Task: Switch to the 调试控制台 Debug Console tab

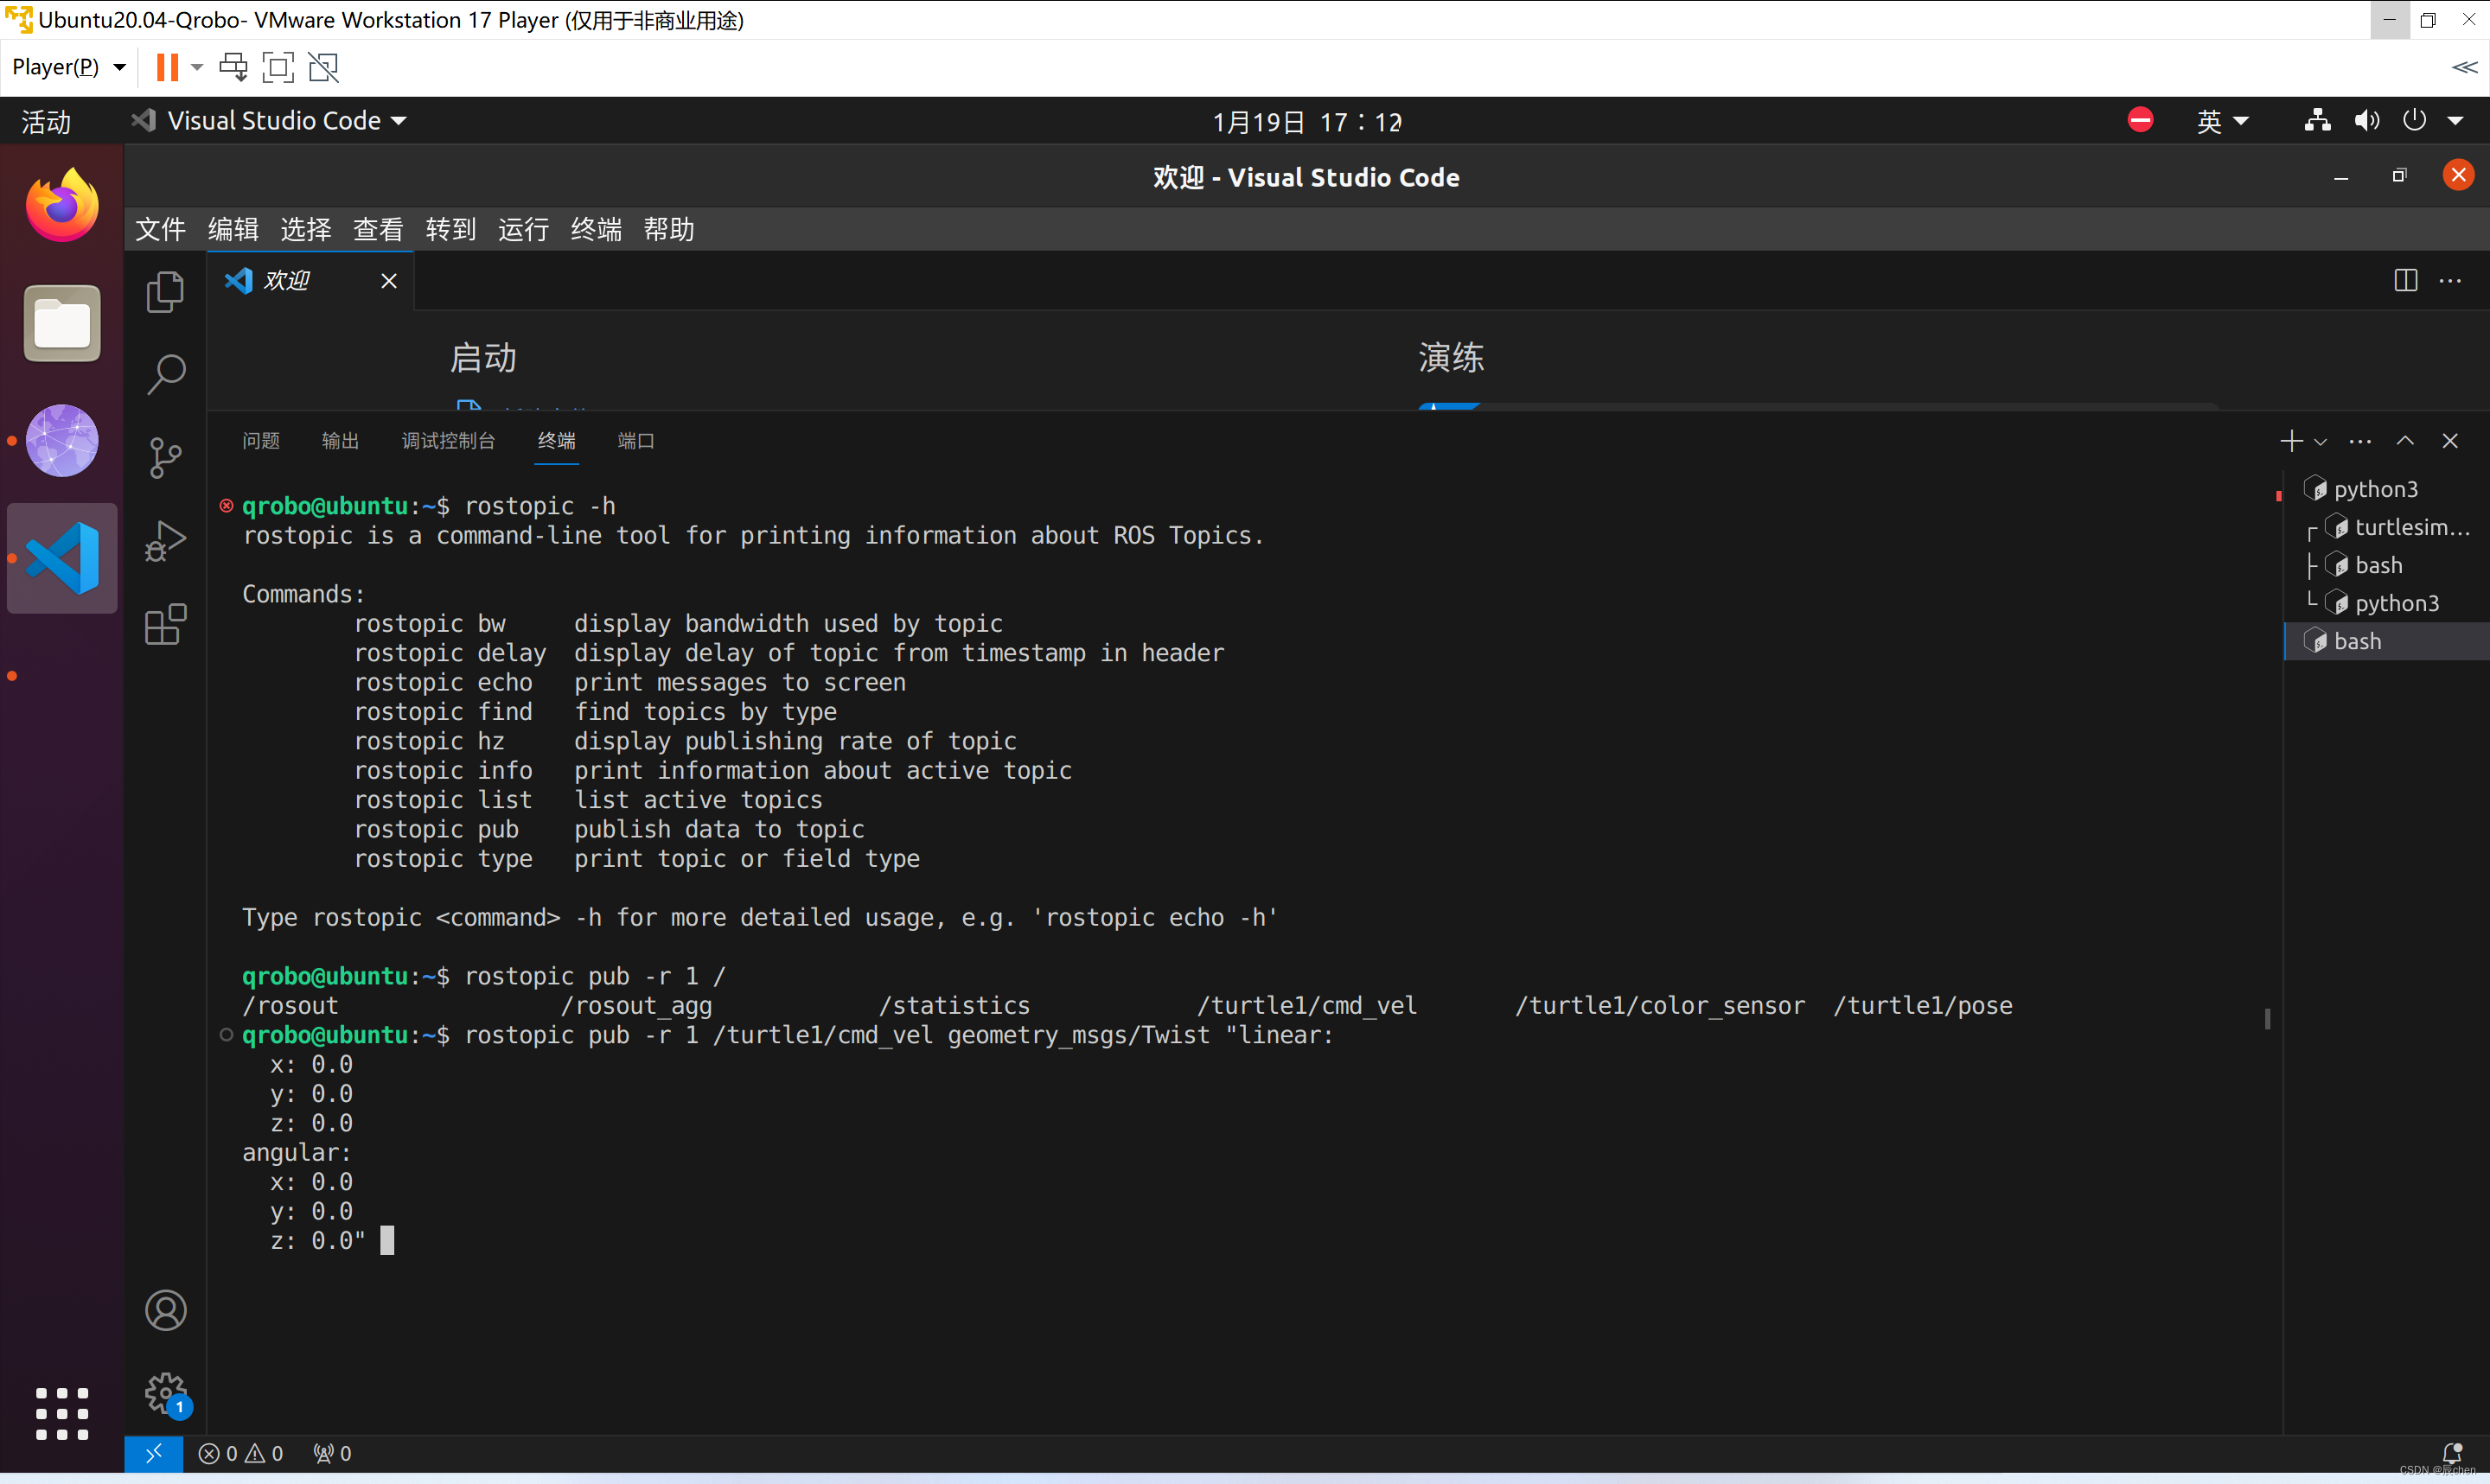Action: coord(448,441)
